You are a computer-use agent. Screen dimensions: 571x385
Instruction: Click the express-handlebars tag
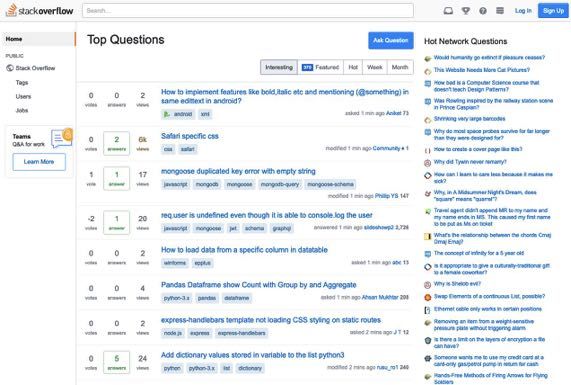[241, 333]
